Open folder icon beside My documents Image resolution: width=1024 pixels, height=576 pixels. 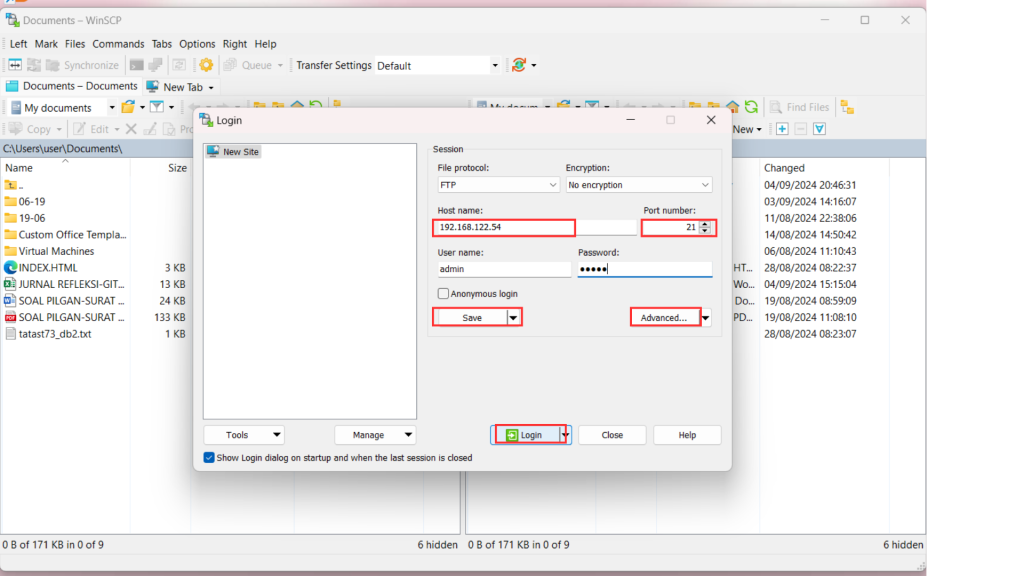pyautogui.click(x=128, y=107)
